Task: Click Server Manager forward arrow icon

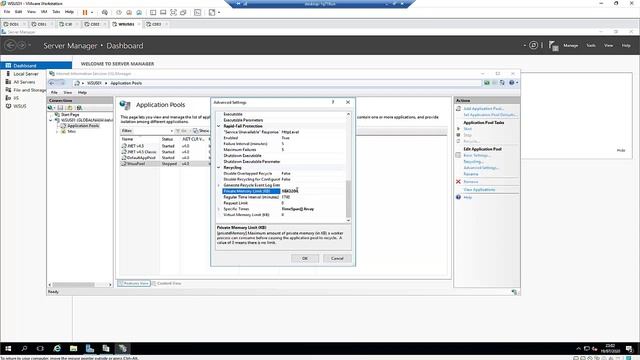Action: (22, 45)
